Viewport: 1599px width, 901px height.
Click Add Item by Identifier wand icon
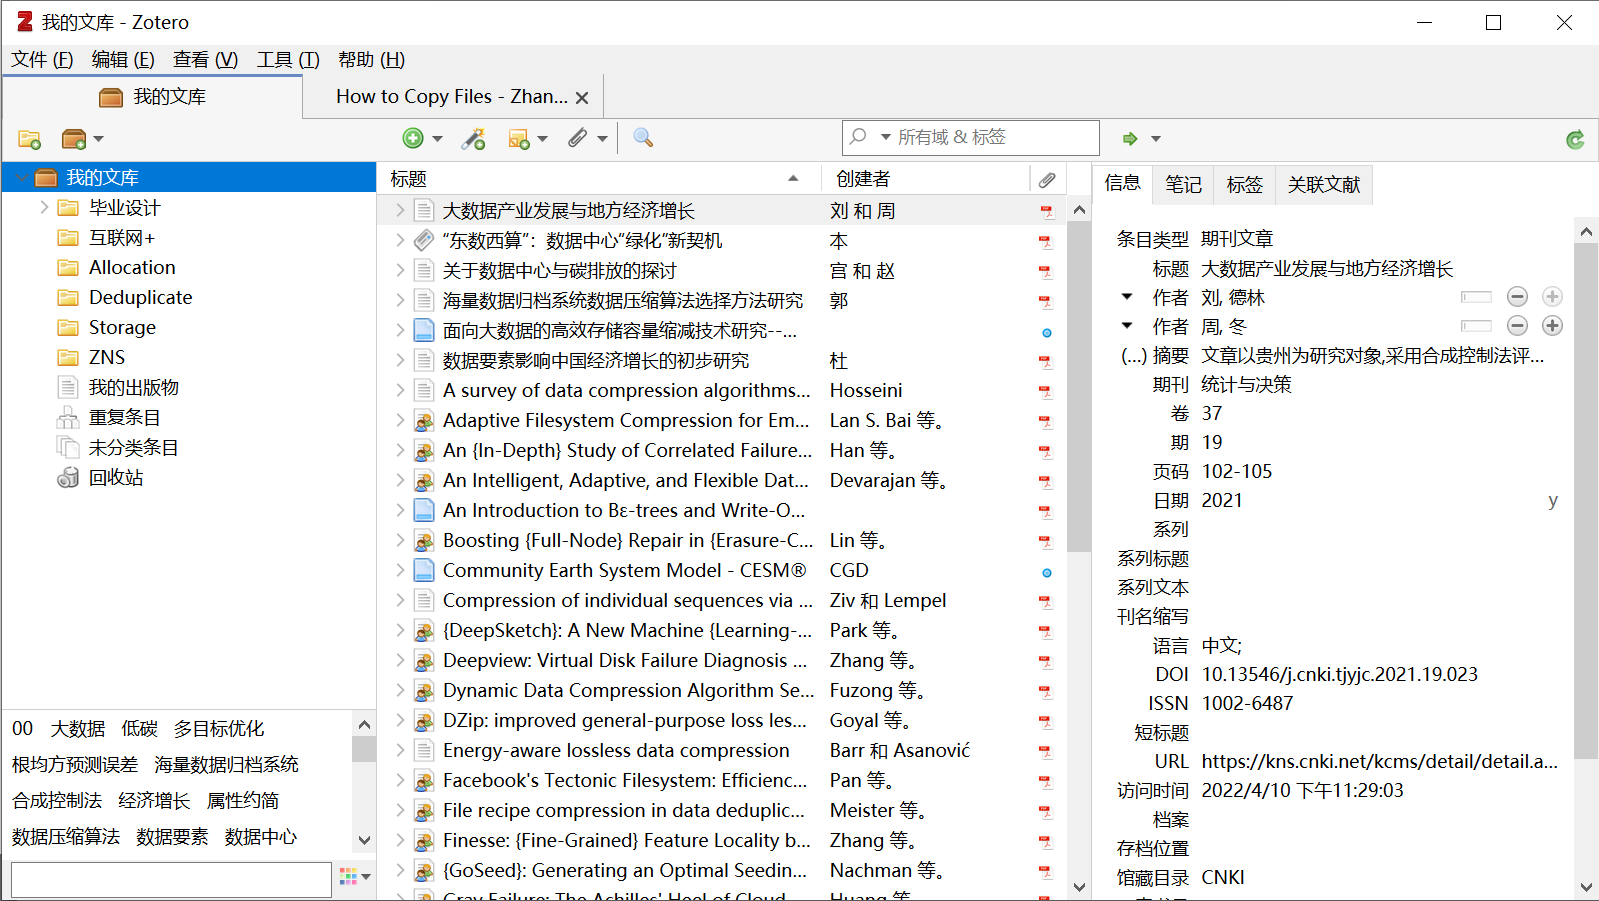474,139
